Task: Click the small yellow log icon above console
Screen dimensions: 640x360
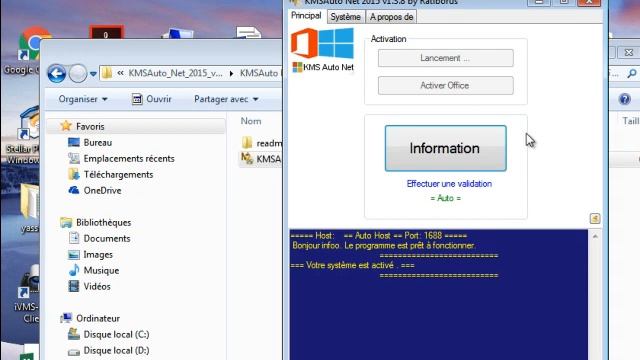Action: pos(595,218)
